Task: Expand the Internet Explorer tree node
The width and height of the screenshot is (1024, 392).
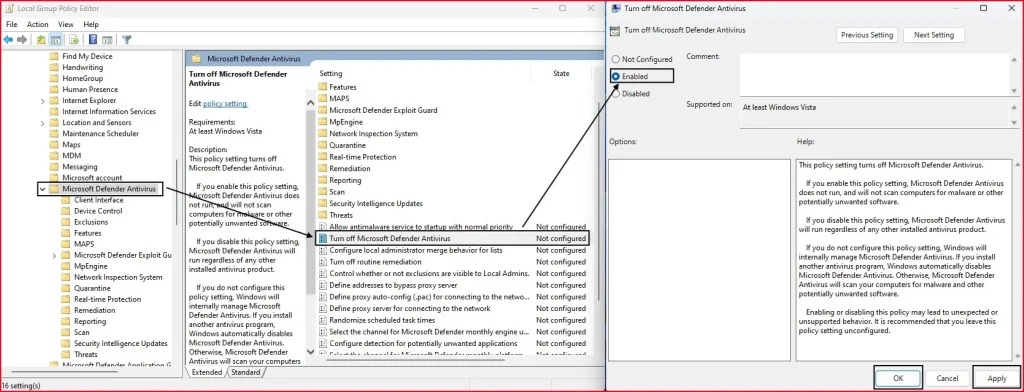Action: (x=42, y=101)
